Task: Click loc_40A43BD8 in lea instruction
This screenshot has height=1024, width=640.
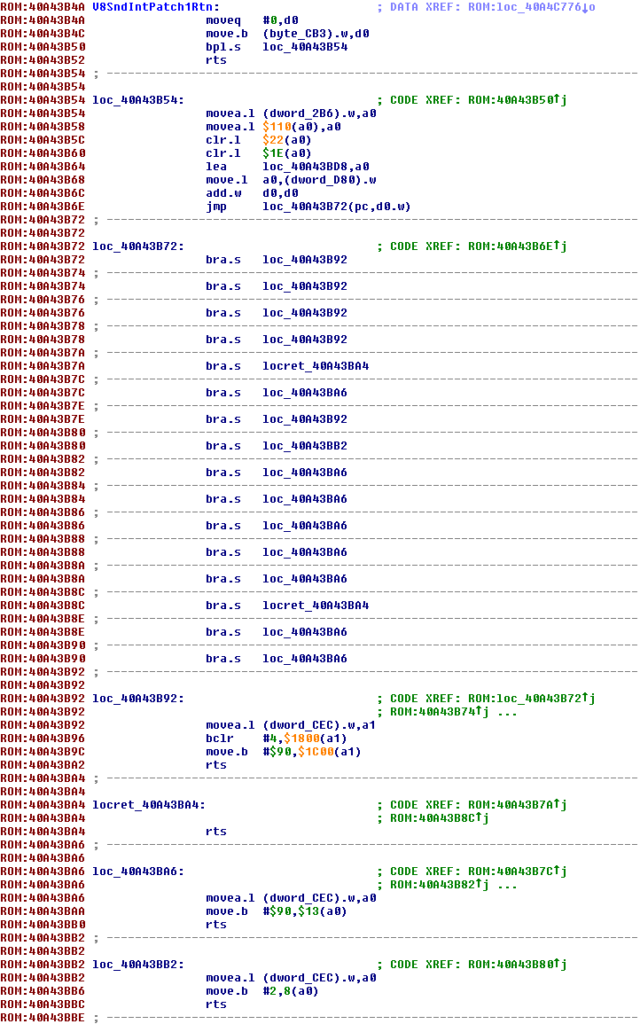Action: 305,167
